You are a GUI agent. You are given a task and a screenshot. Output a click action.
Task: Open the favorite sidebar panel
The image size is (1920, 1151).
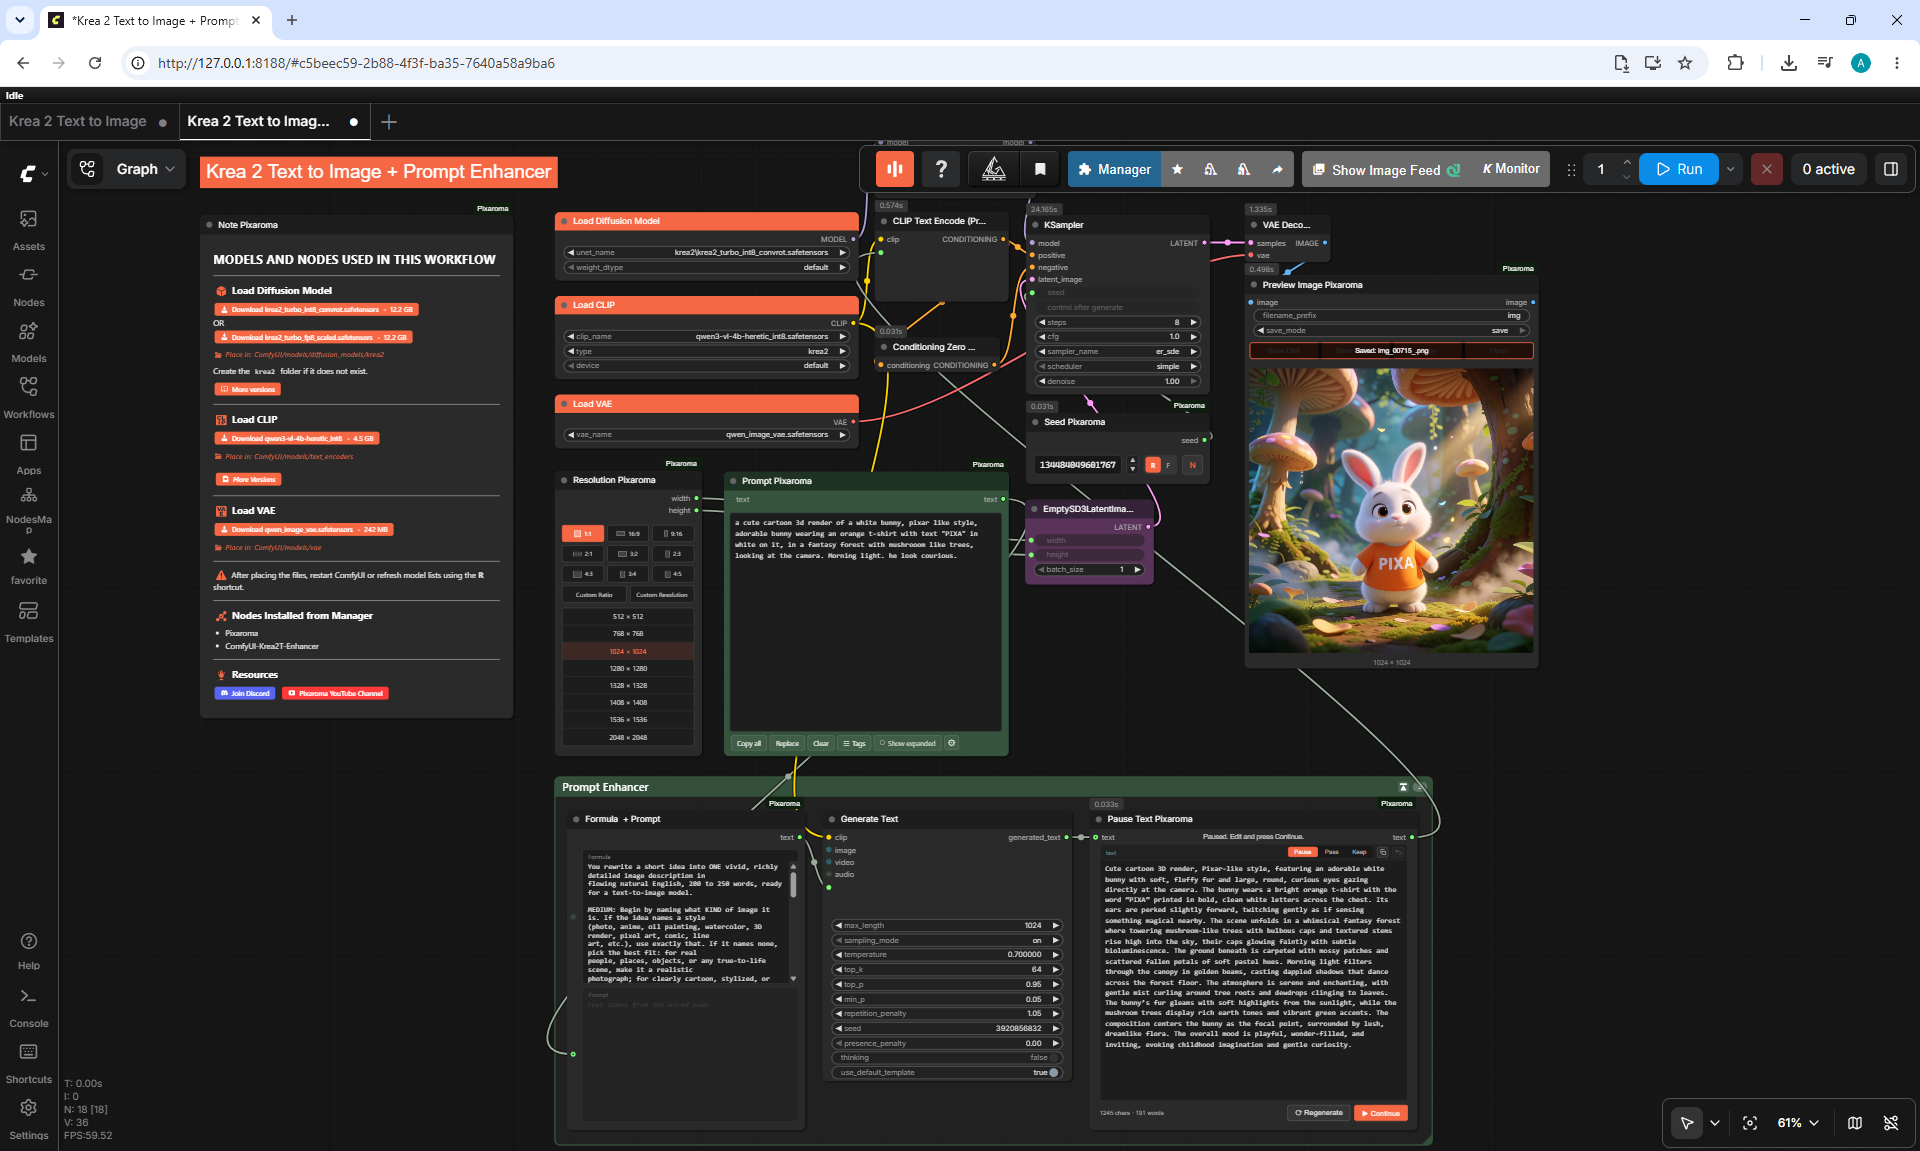[28, 565]
